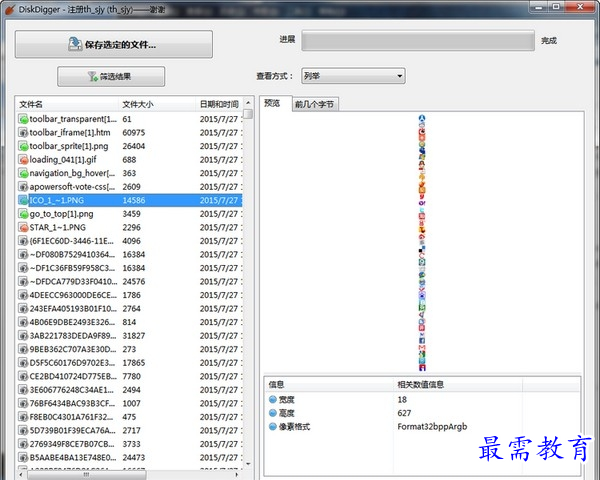Click the horizontal scrollbar's left arrow

pyautogui.click(x=21, y=475)
